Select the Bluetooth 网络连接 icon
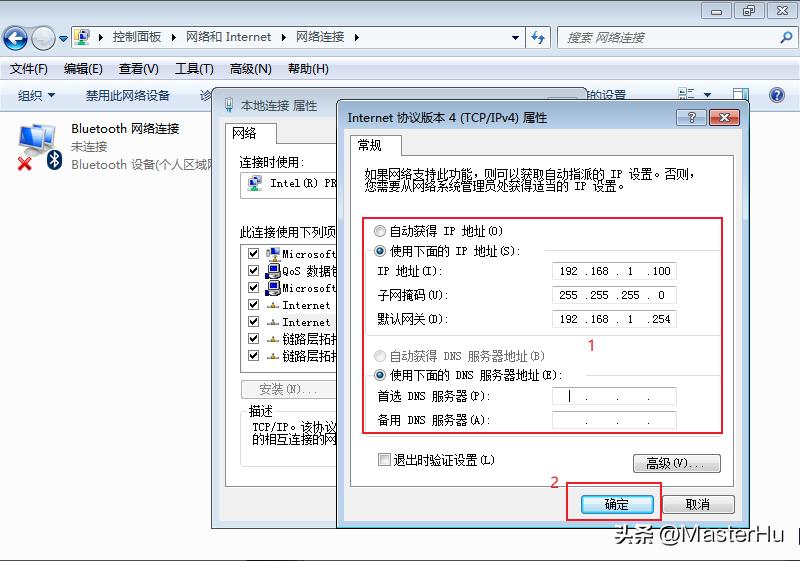Image resolution: width=800 pixels, height=561 pixels. coord(39,146)
